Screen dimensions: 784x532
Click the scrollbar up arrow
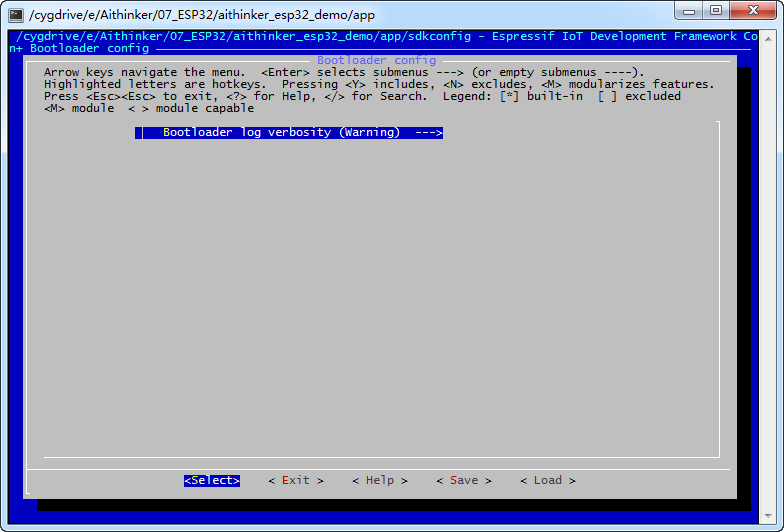(x=768, y=39)
